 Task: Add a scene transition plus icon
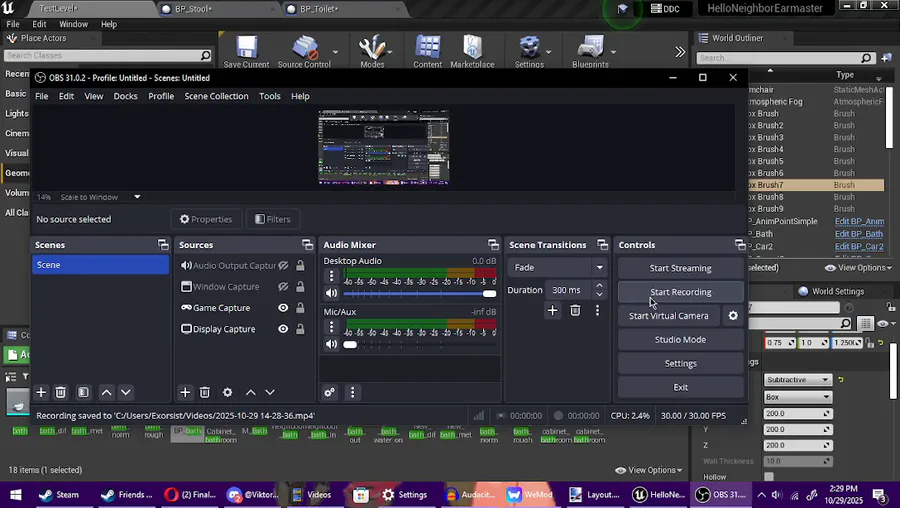552,311
